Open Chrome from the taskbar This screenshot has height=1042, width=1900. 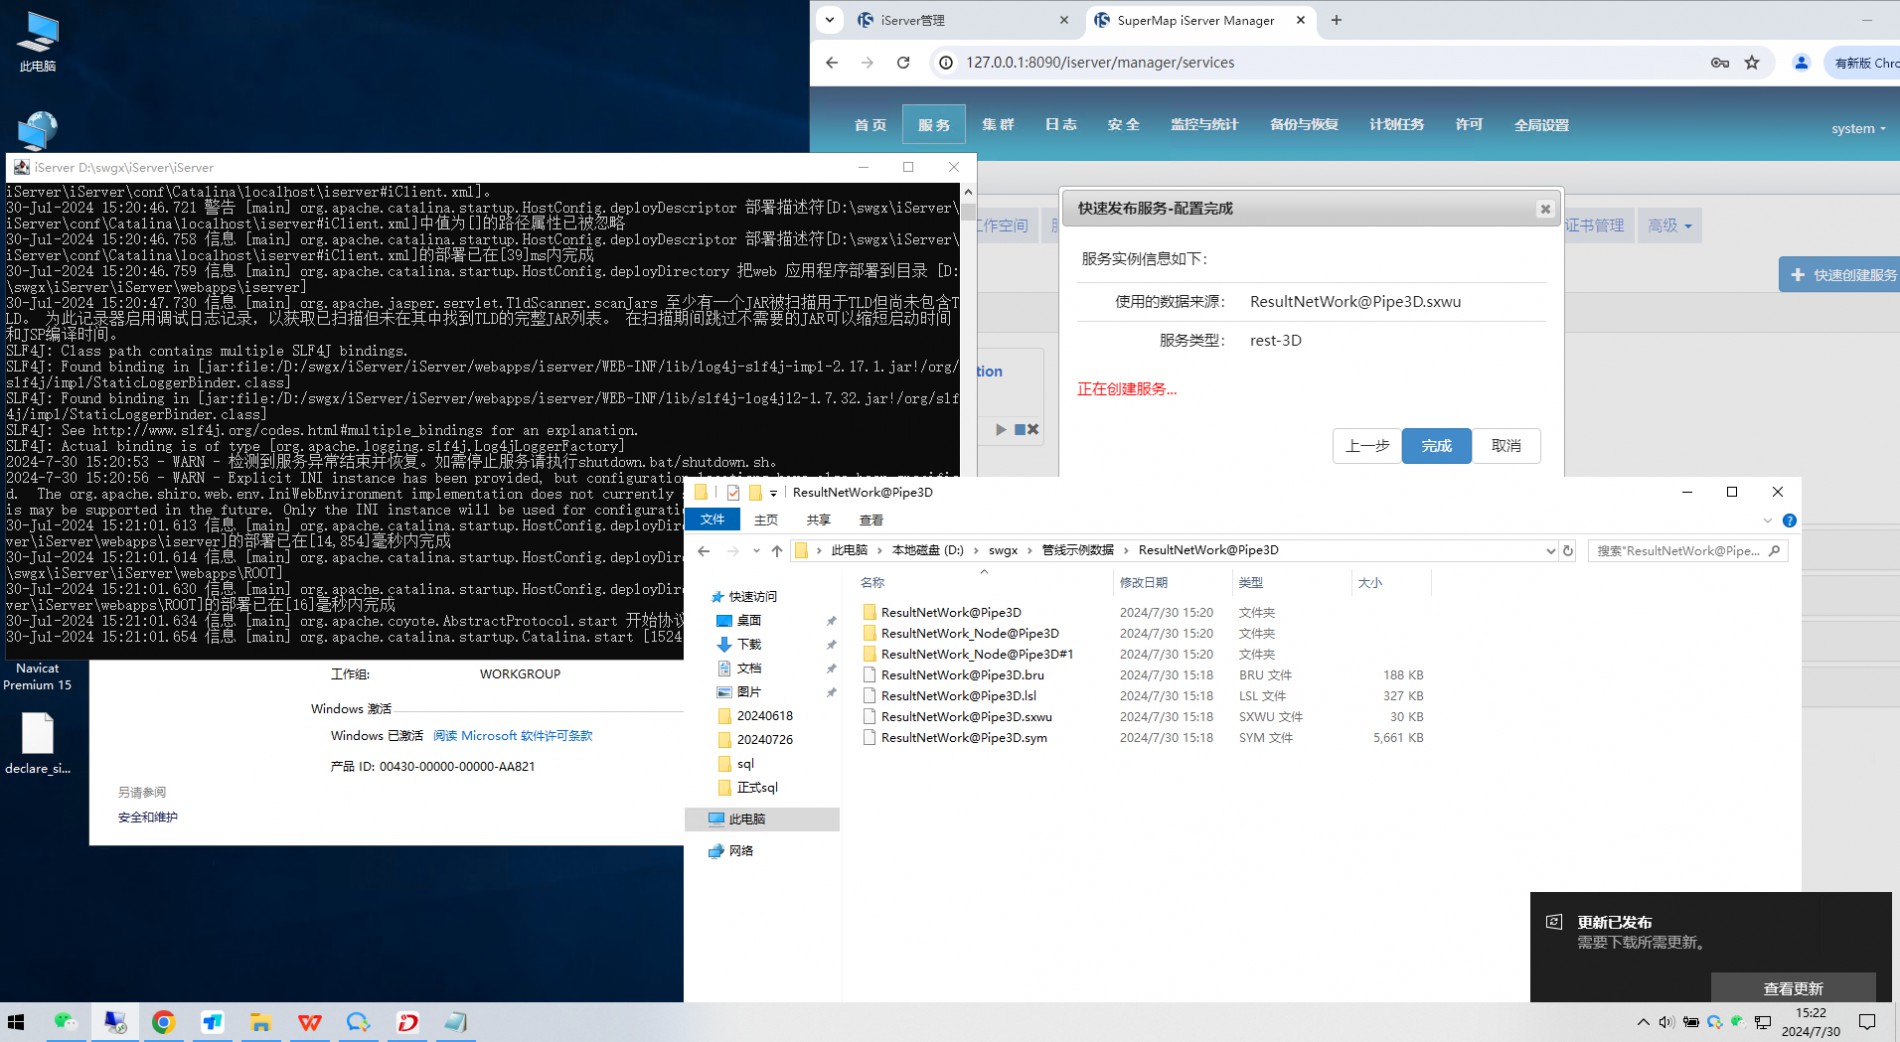164,1022
